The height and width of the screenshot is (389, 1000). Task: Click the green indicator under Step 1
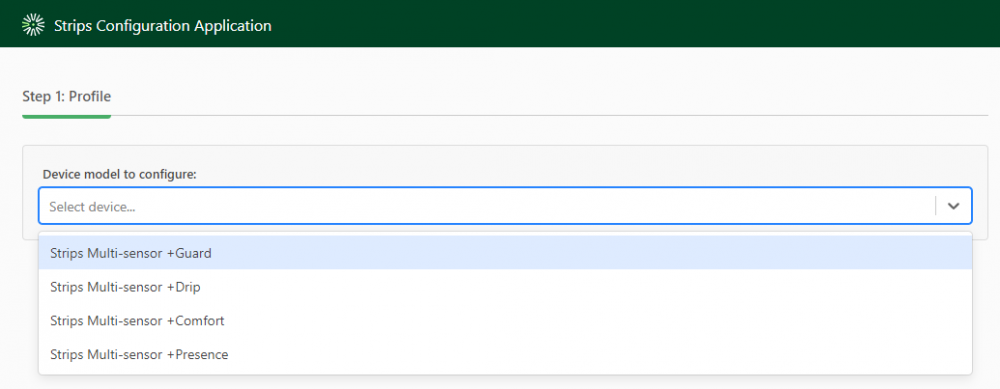(66, 116)
